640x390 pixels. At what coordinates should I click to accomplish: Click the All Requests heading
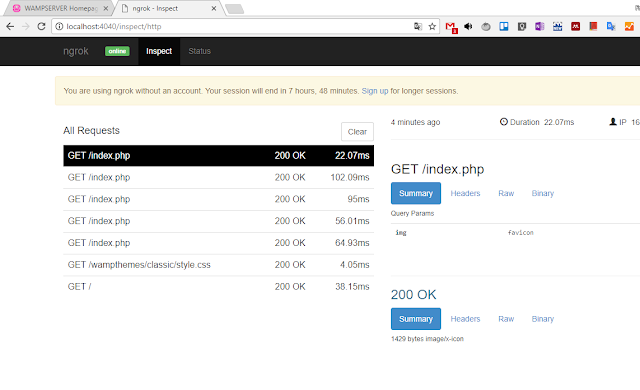91,131
